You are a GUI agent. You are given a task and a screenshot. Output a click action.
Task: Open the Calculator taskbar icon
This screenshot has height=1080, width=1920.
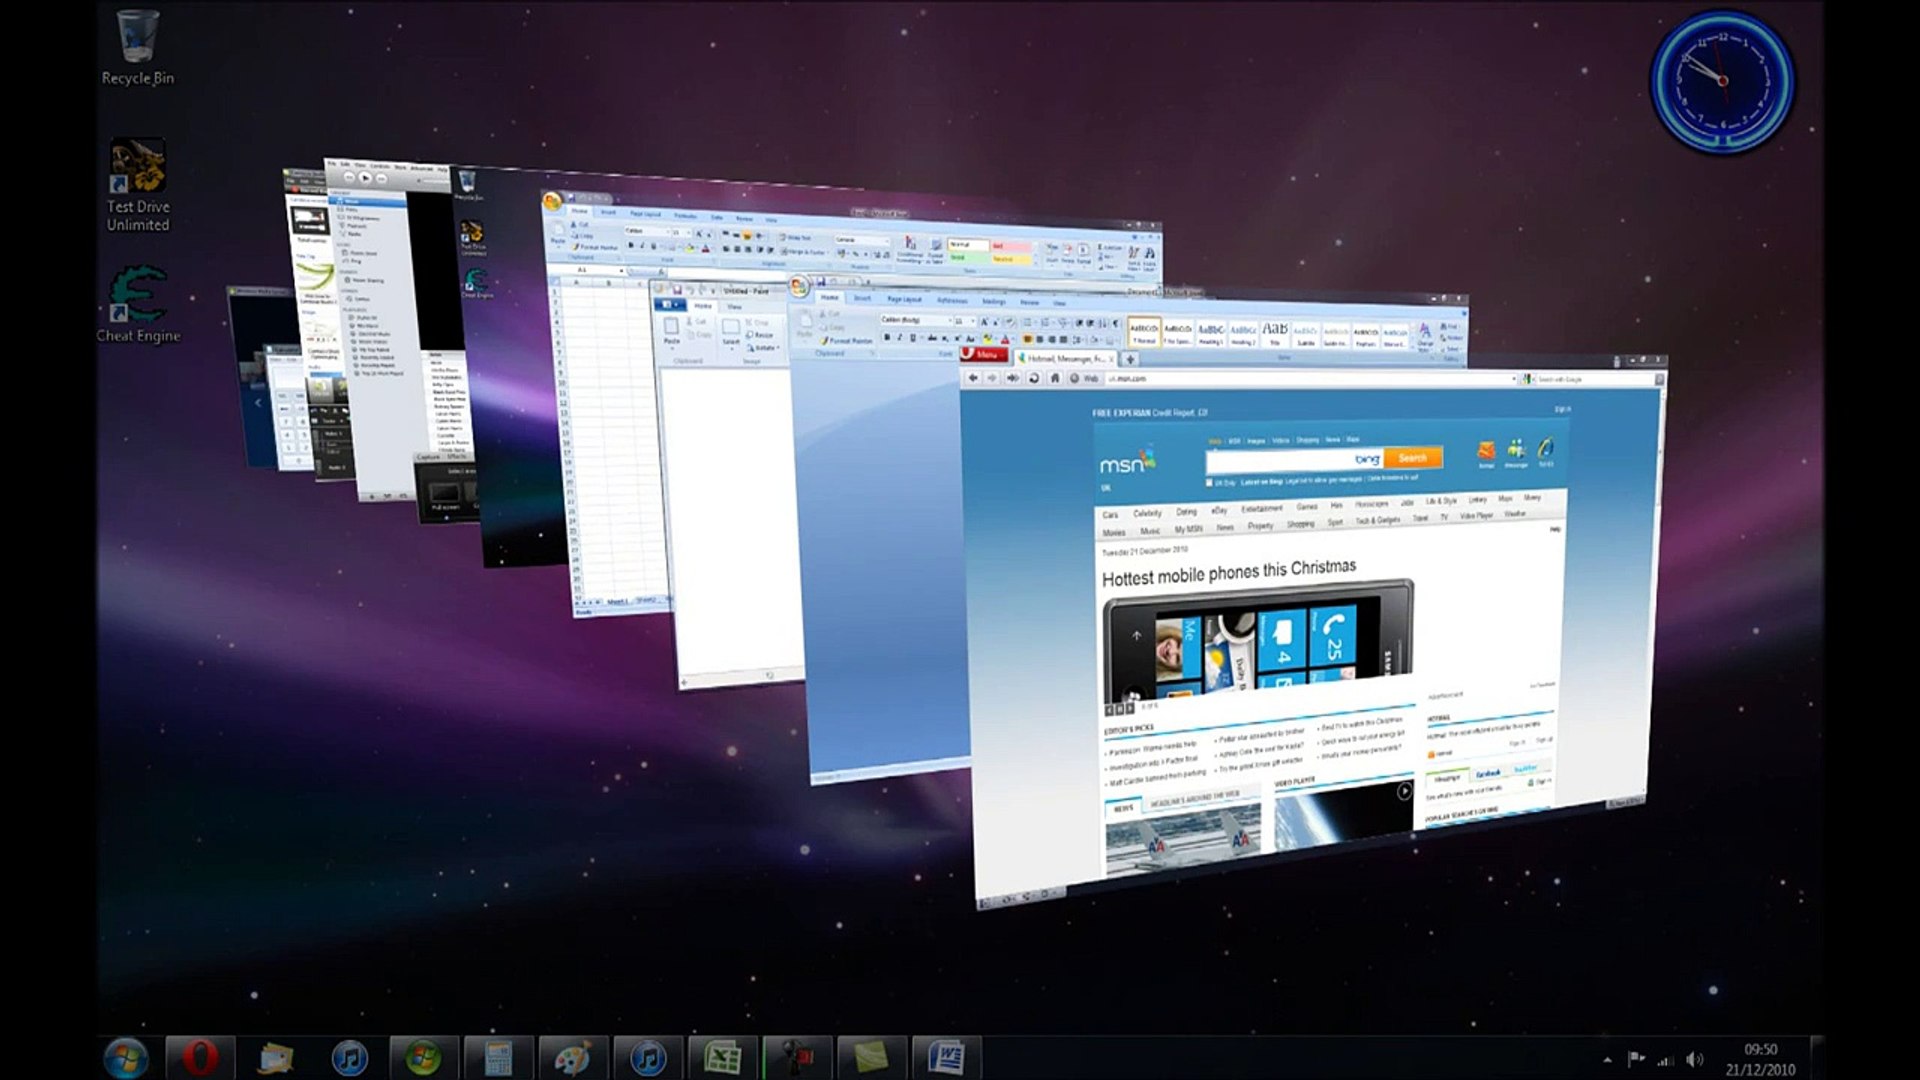coord(498,1057)
